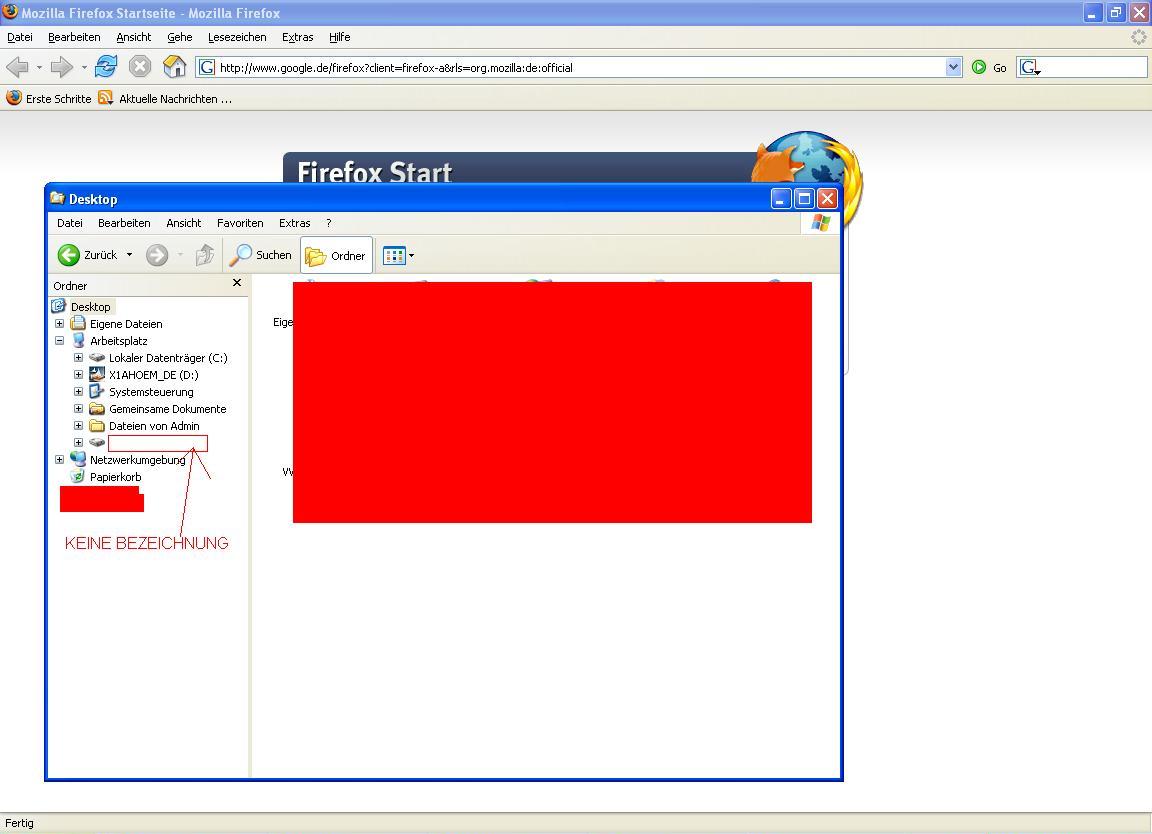Open Firefox Lesezeichen menu
1152x834 pixels.
pyautogui.click(x=237, y=37)
